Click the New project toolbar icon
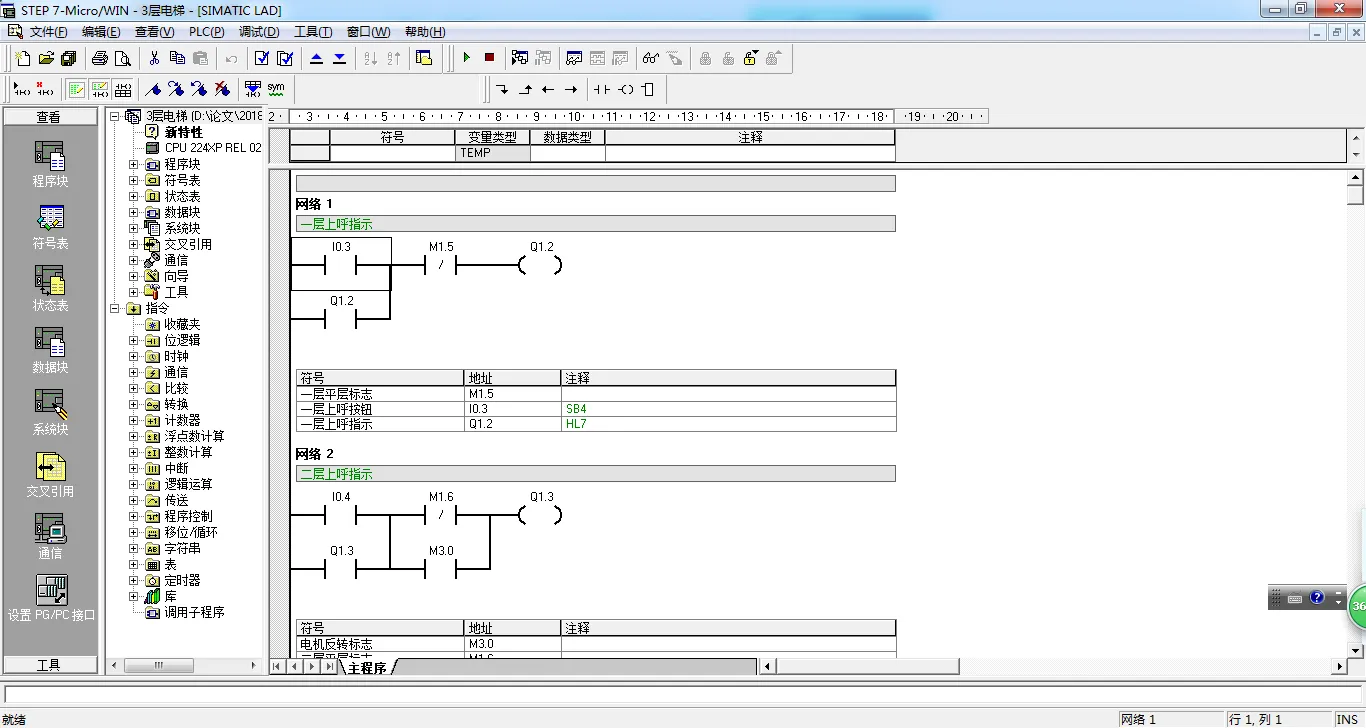1366x728 pixels. 23,58
